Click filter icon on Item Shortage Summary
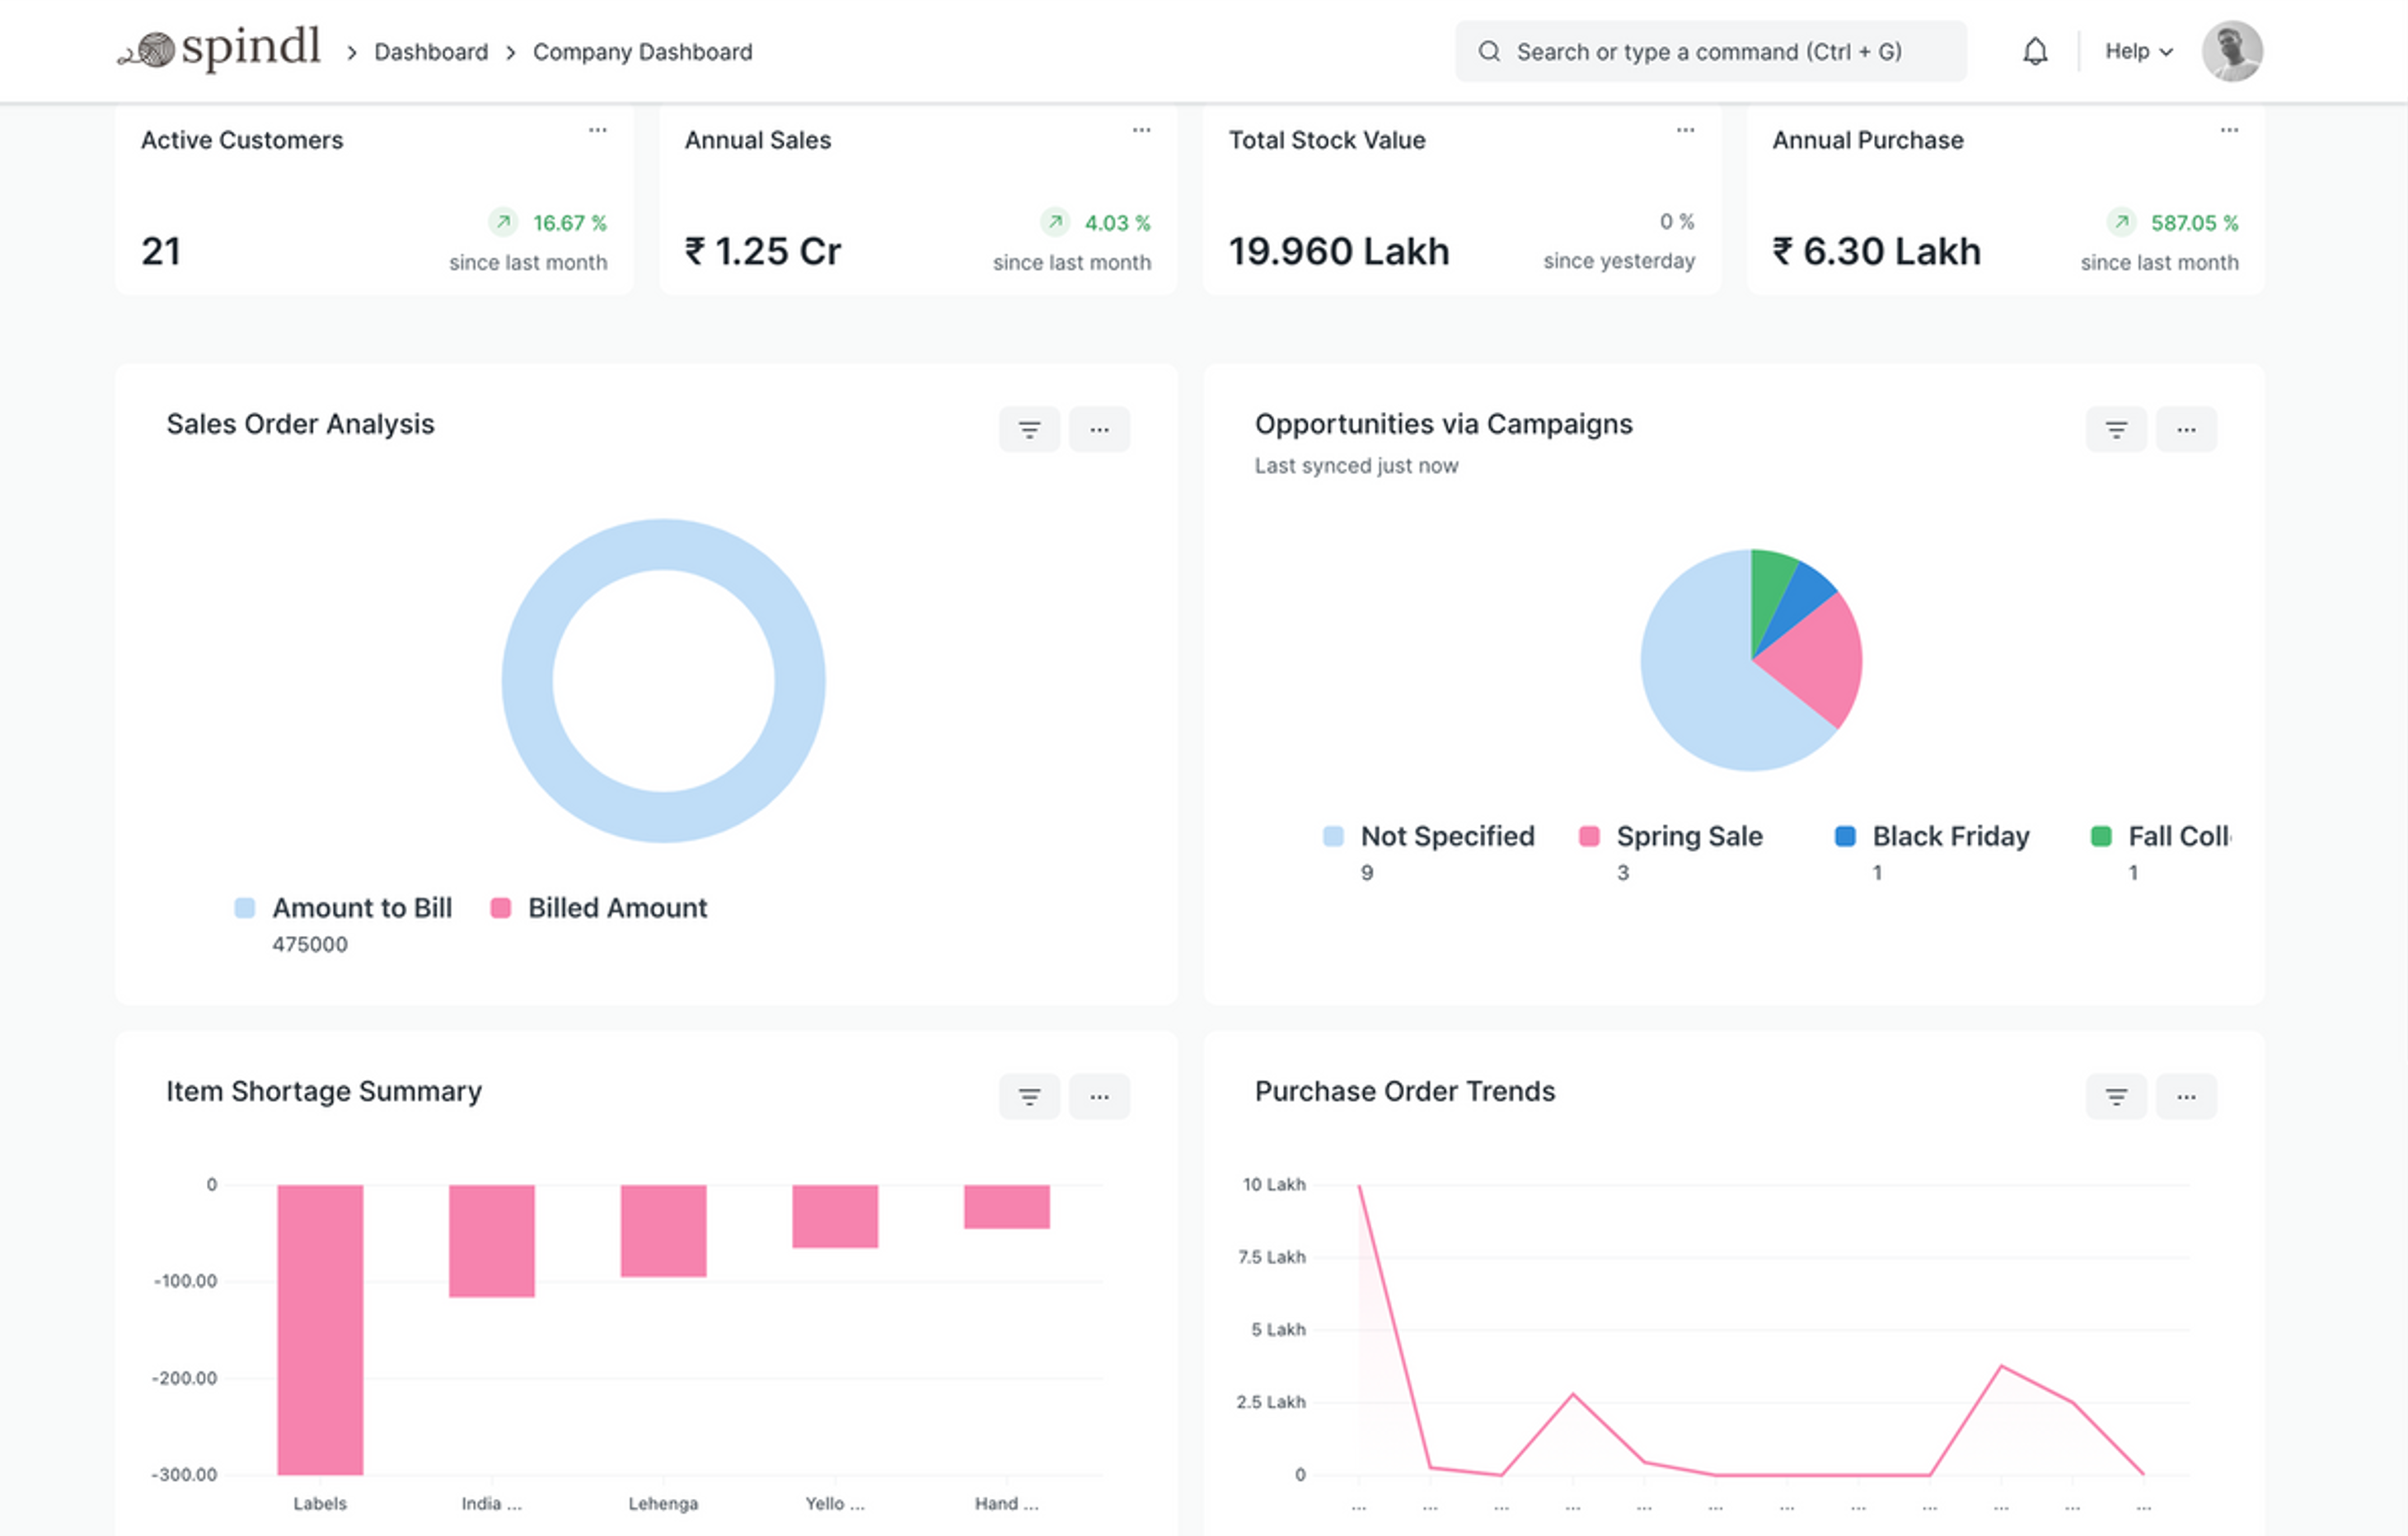Viewport: 2408px width, 1536px height. tap(1029, 1096)
